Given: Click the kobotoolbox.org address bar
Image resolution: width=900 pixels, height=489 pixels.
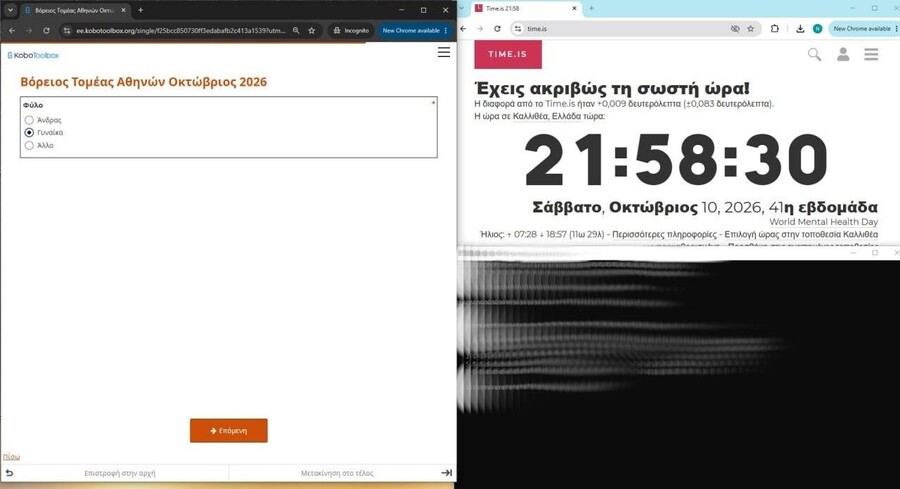Looking at the screenshot, I should click(181, 30).
